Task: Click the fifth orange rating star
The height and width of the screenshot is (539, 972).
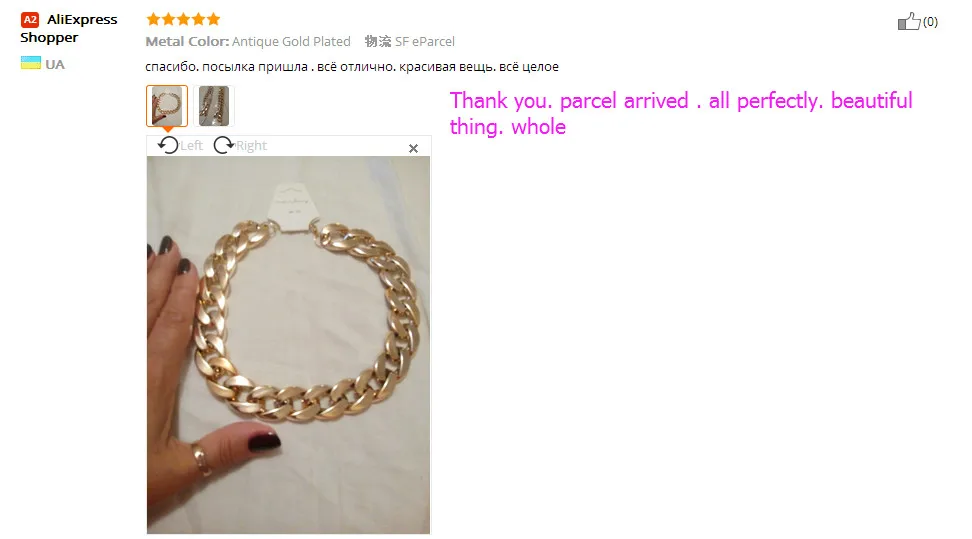Action: tap(213, 19)
